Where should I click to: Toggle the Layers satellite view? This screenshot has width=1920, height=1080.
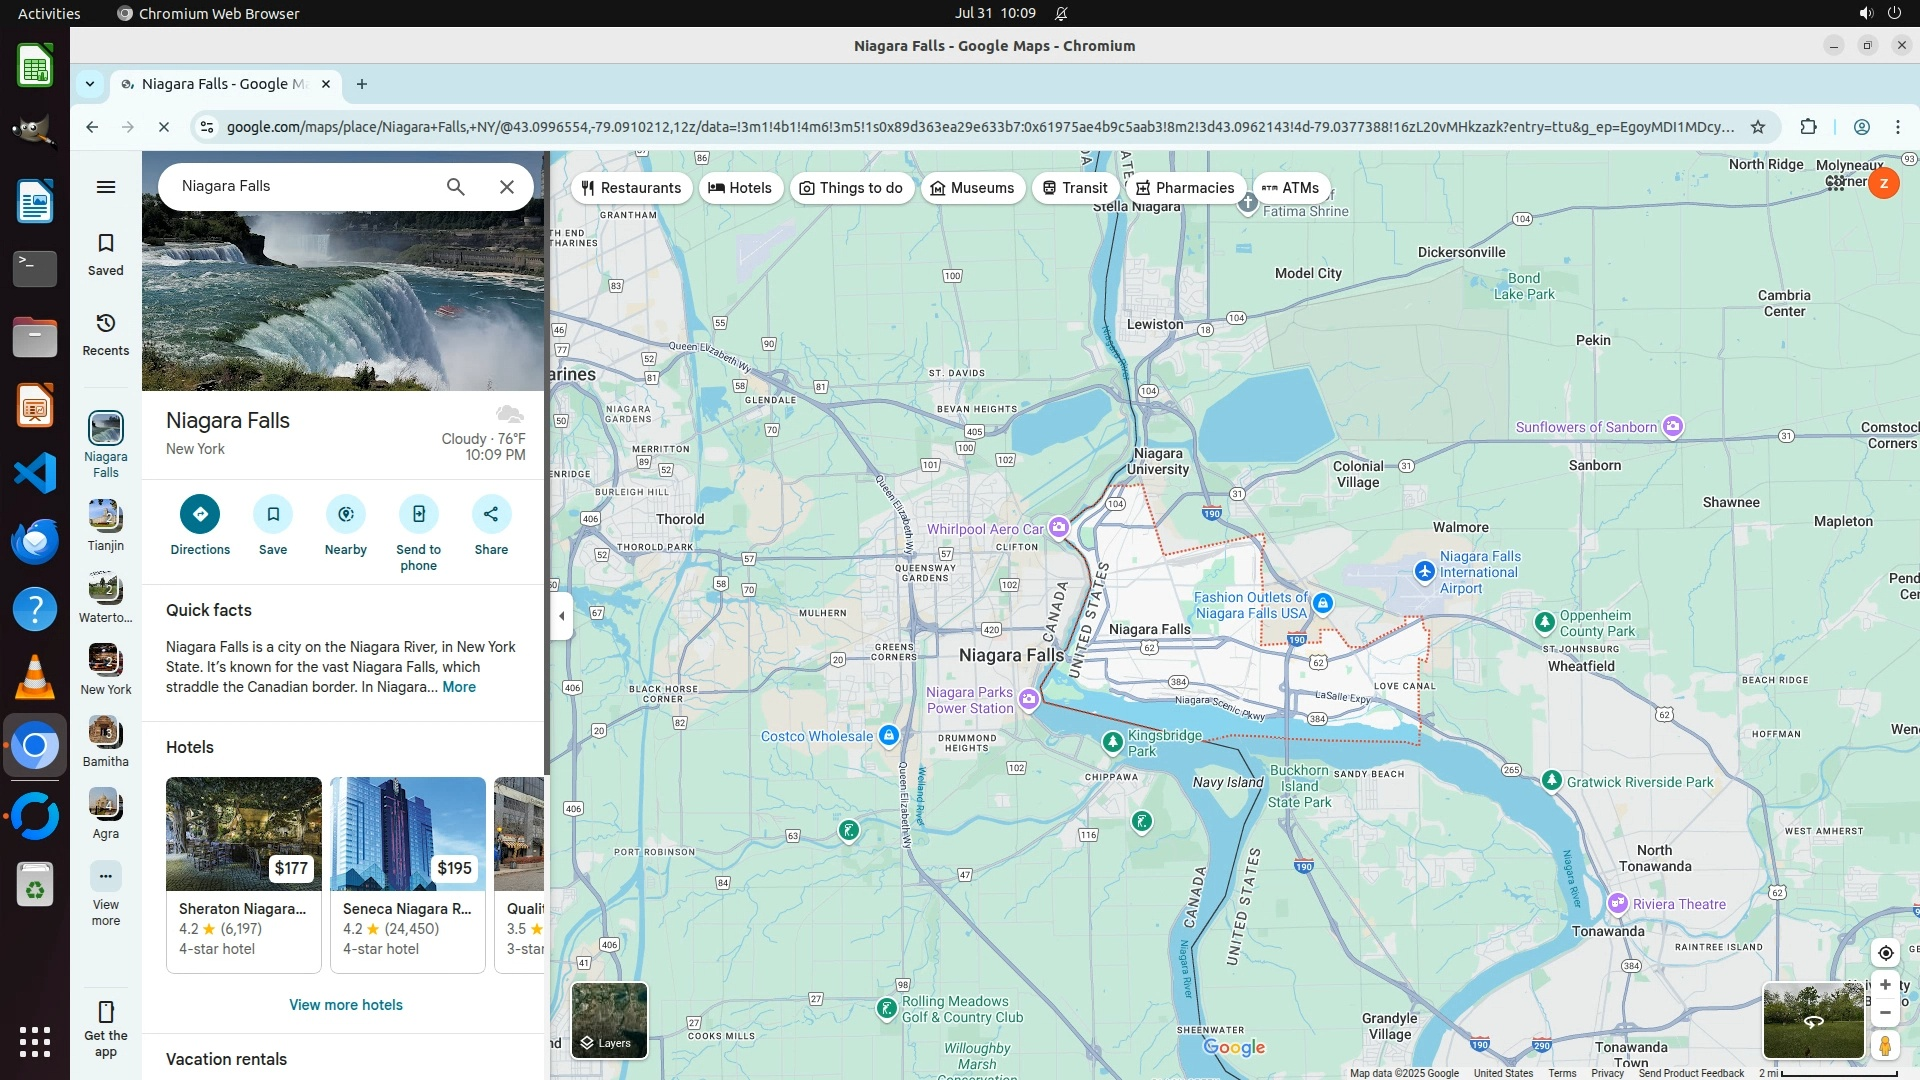pos(609,1020)
